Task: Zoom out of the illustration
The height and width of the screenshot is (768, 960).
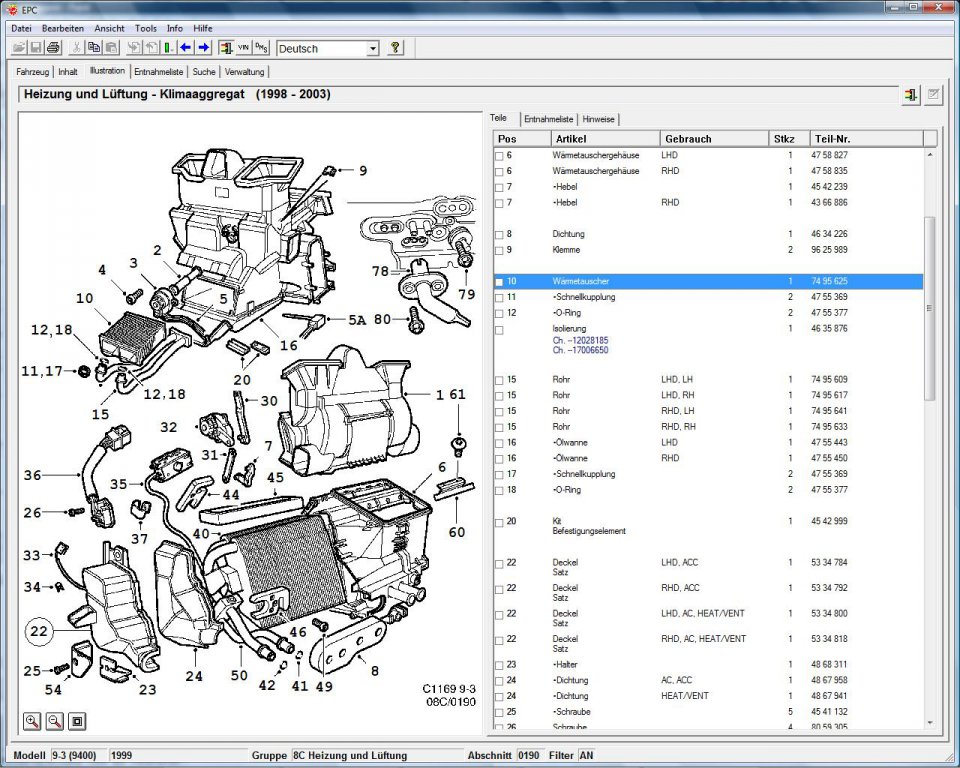Action: tap(54, 721)
